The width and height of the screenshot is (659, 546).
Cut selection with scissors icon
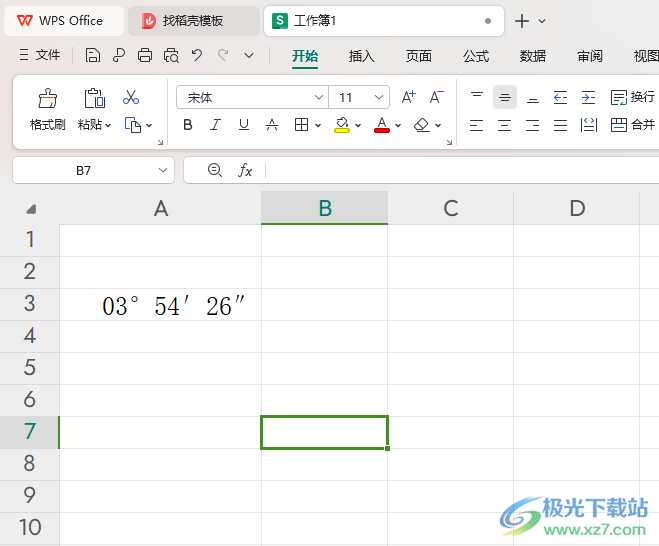coord(131,98)
